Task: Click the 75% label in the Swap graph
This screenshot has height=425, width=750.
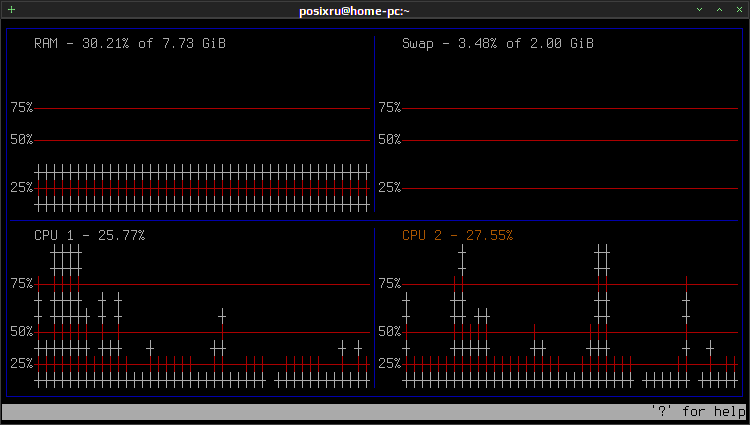Action: pyautogui.click(x=390, y=108)
